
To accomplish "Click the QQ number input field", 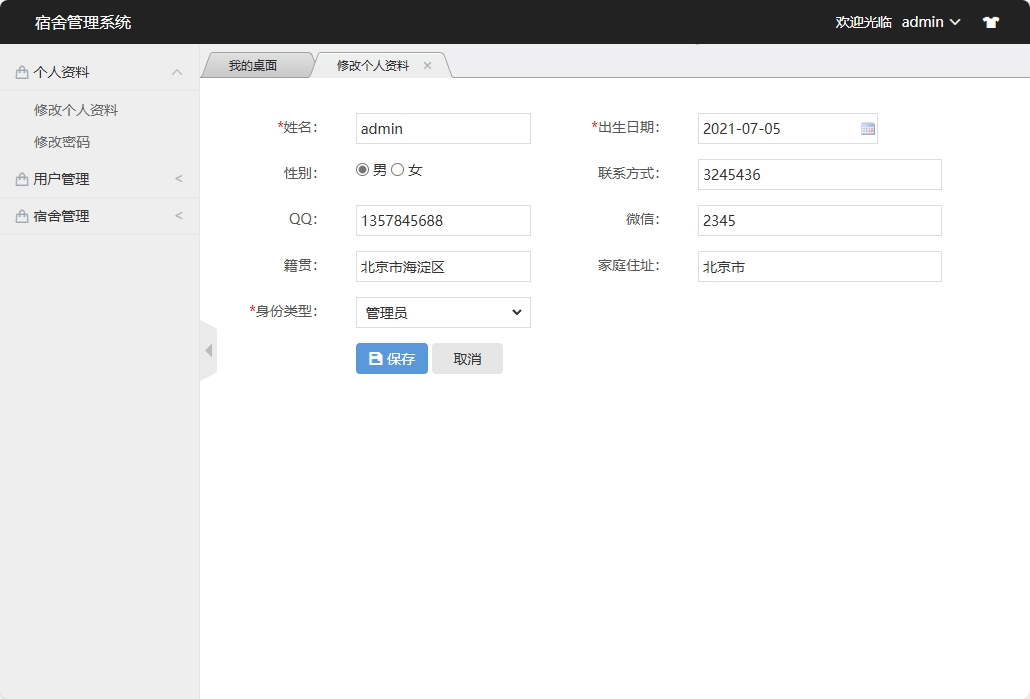I will click(443, 220).
